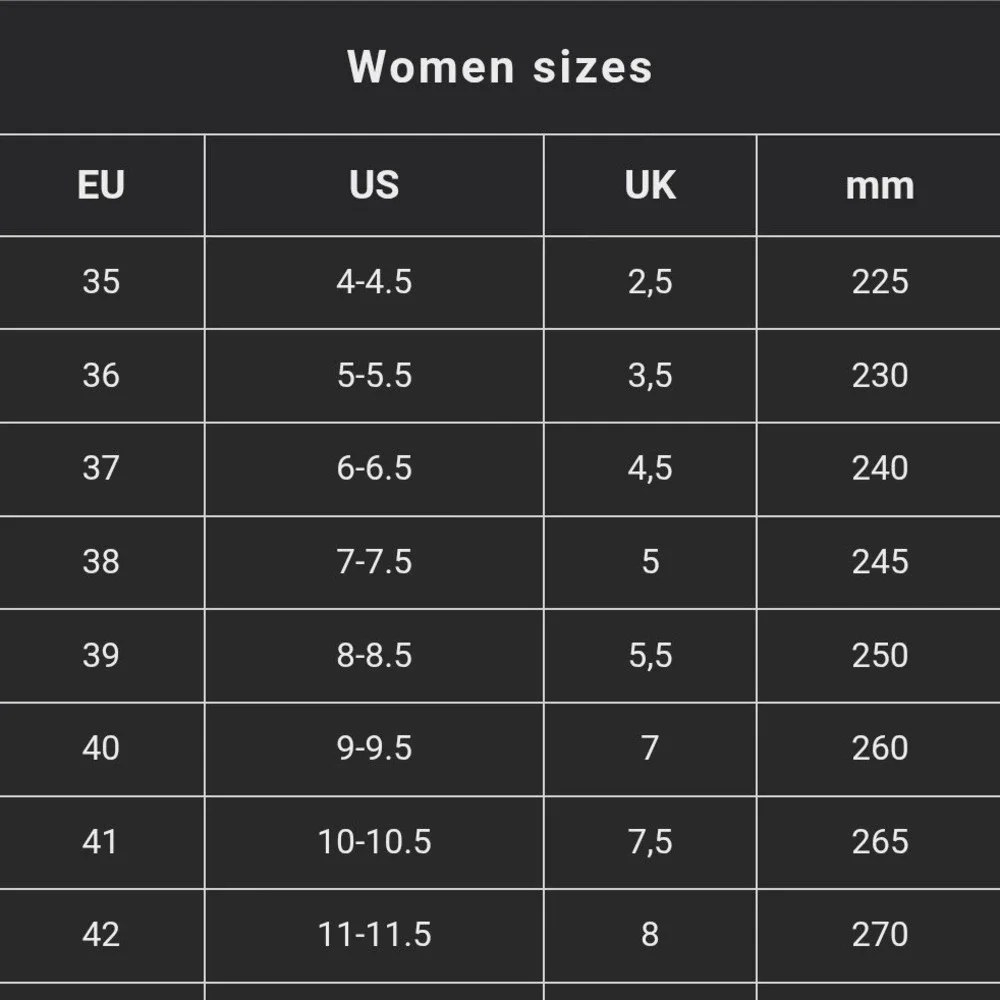This screenshot has height=1000, width=1000.
Task: Select the US column header
Action: coord(374,185)
